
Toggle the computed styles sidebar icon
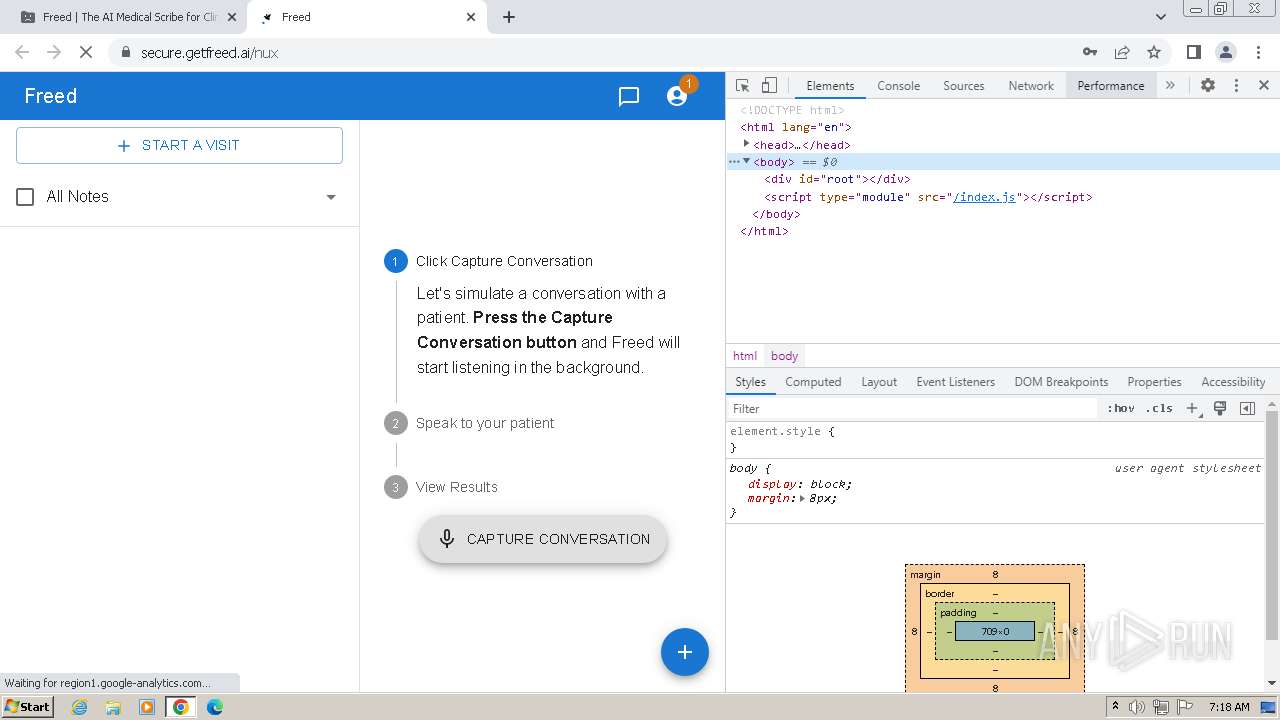[x=1247, y=408]
